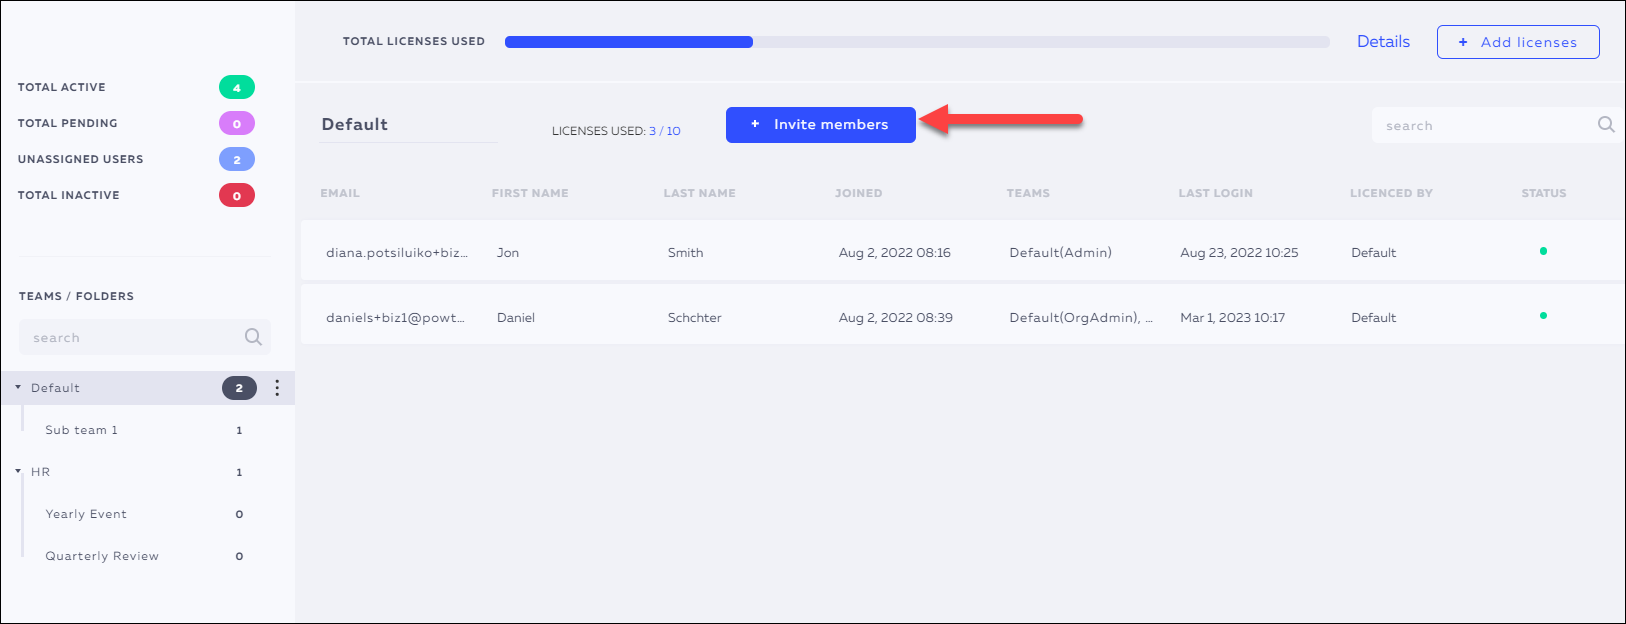This screenshot has width=1626, height=624.
Task: Select the Quarterly Review folder
Action: click(102, 556)
